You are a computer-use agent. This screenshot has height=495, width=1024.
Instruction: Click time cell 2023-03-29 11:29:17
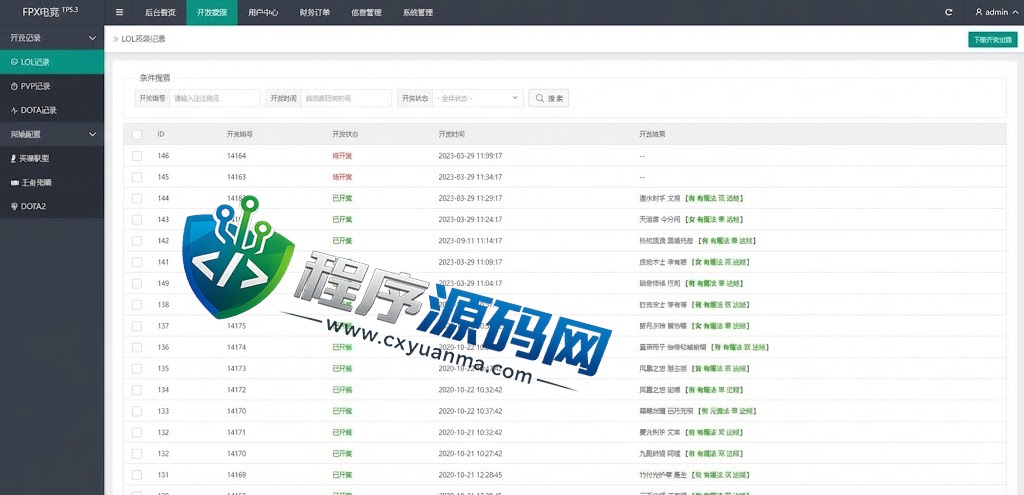(470, 199)
